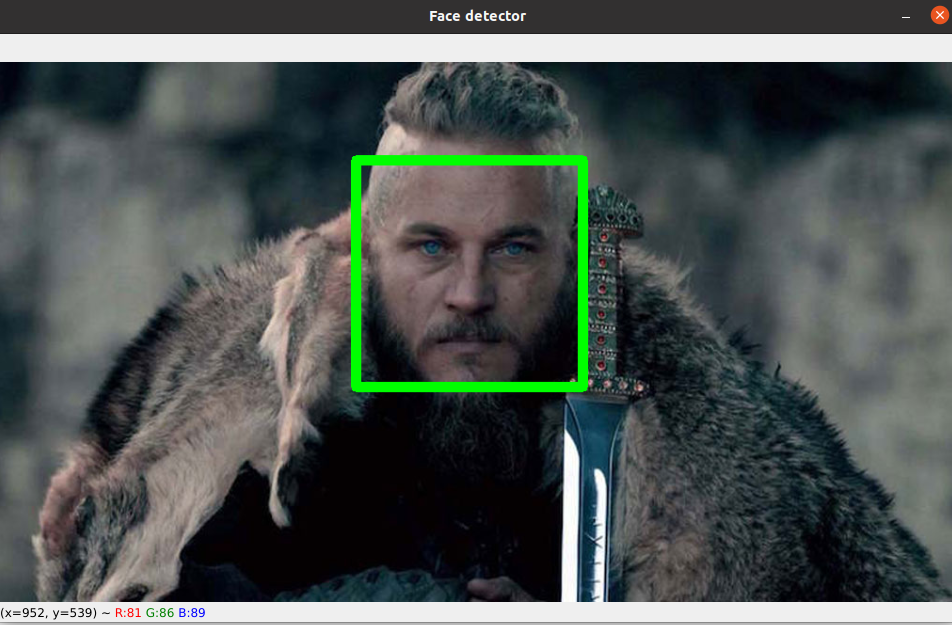Click the fur cloak on the left shoulder

coord(200,400)
